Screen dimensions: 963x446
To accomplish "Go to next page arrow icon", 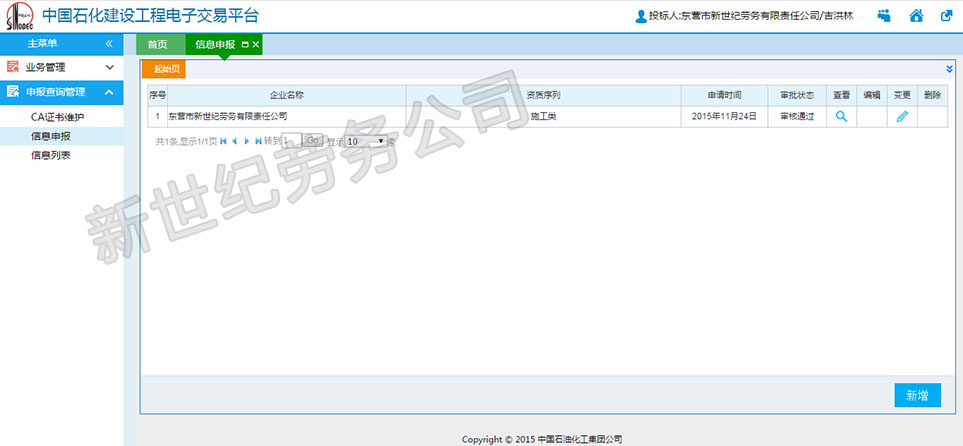I will [247, 141].
